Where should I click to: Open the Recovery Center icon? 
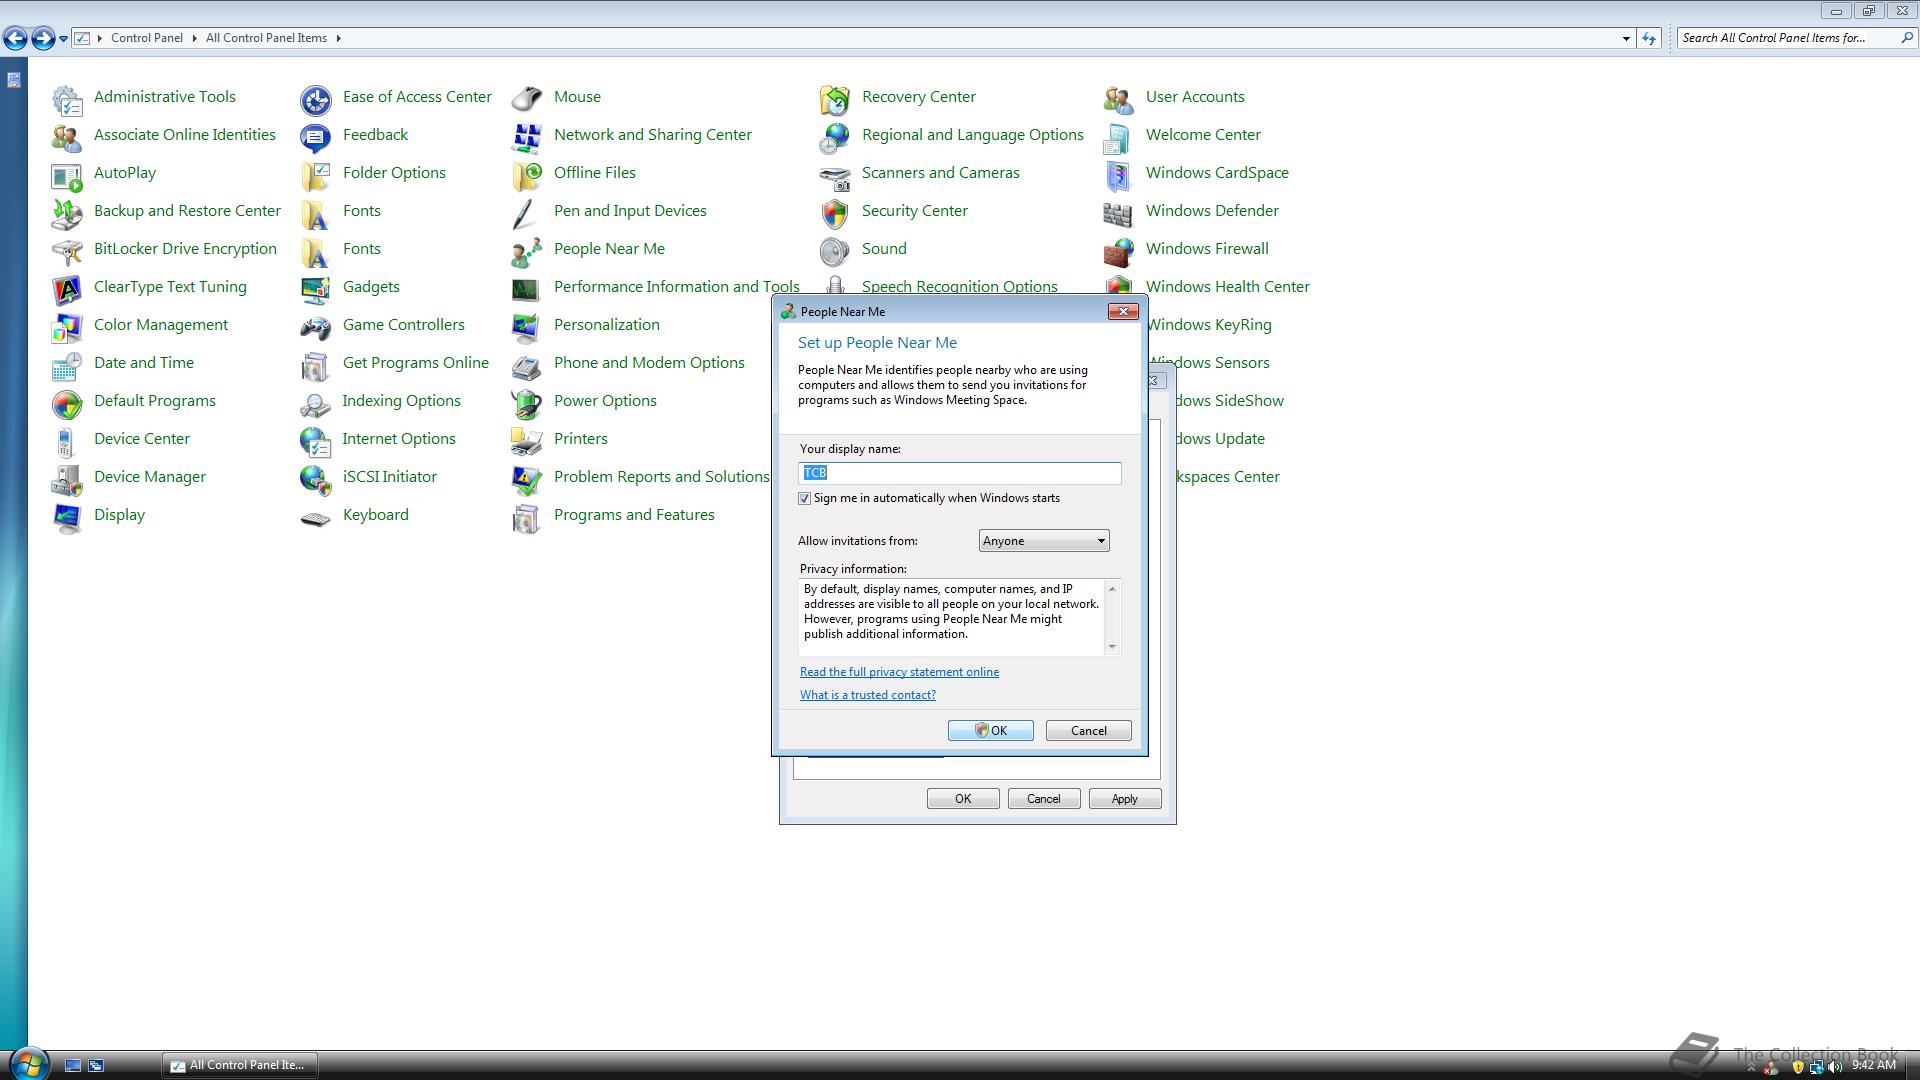[835, 99]
